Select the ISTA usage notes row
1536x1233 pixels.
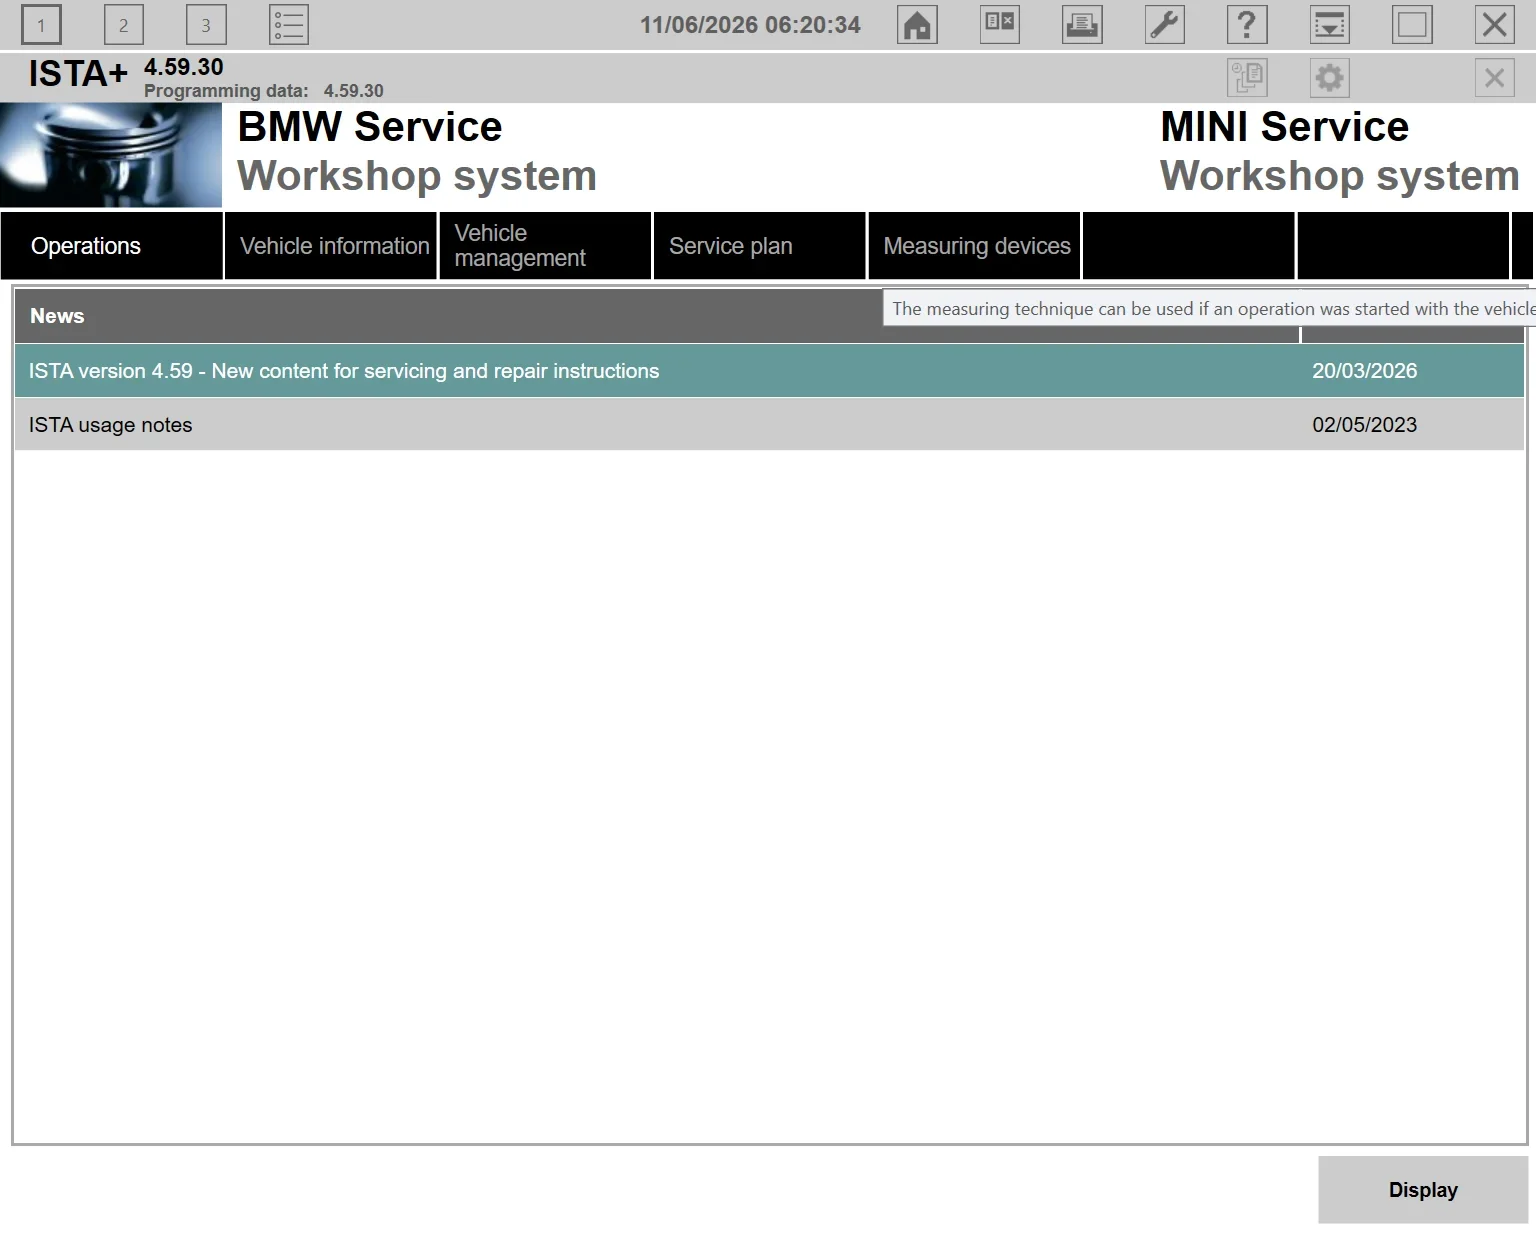(x=769, y=425)
